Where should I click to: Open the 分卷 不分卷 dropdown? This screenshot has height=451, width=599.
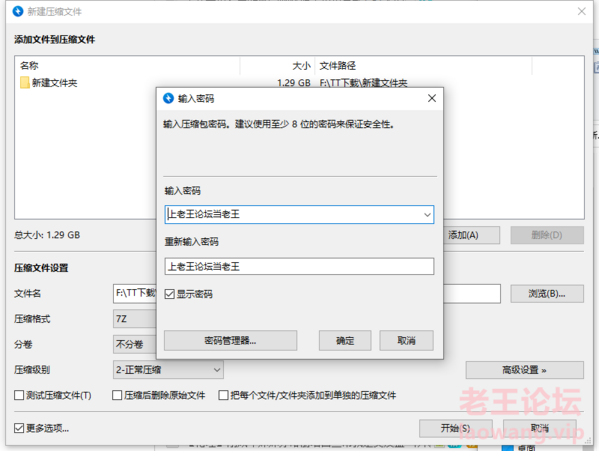[x=135, y=344]
